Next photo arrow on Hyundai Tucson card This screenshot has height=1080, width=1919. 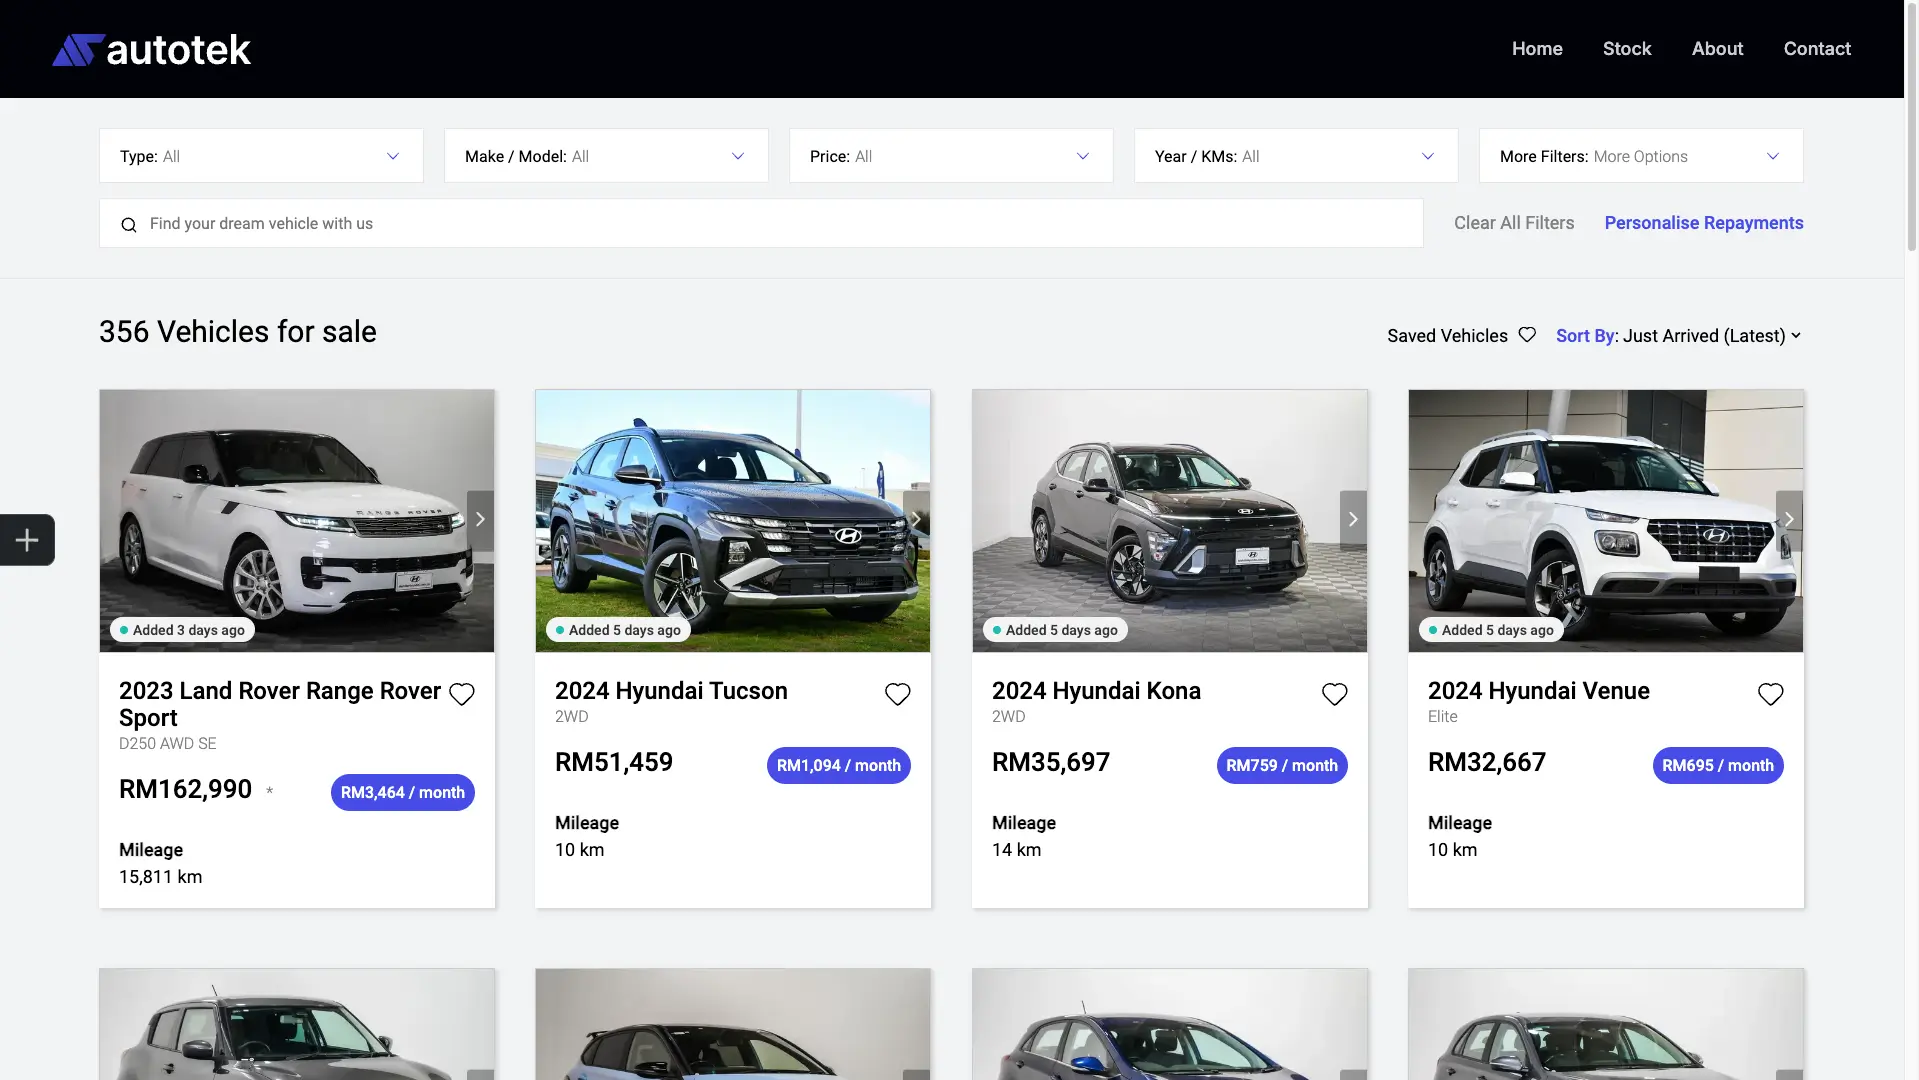click(916, 520)
